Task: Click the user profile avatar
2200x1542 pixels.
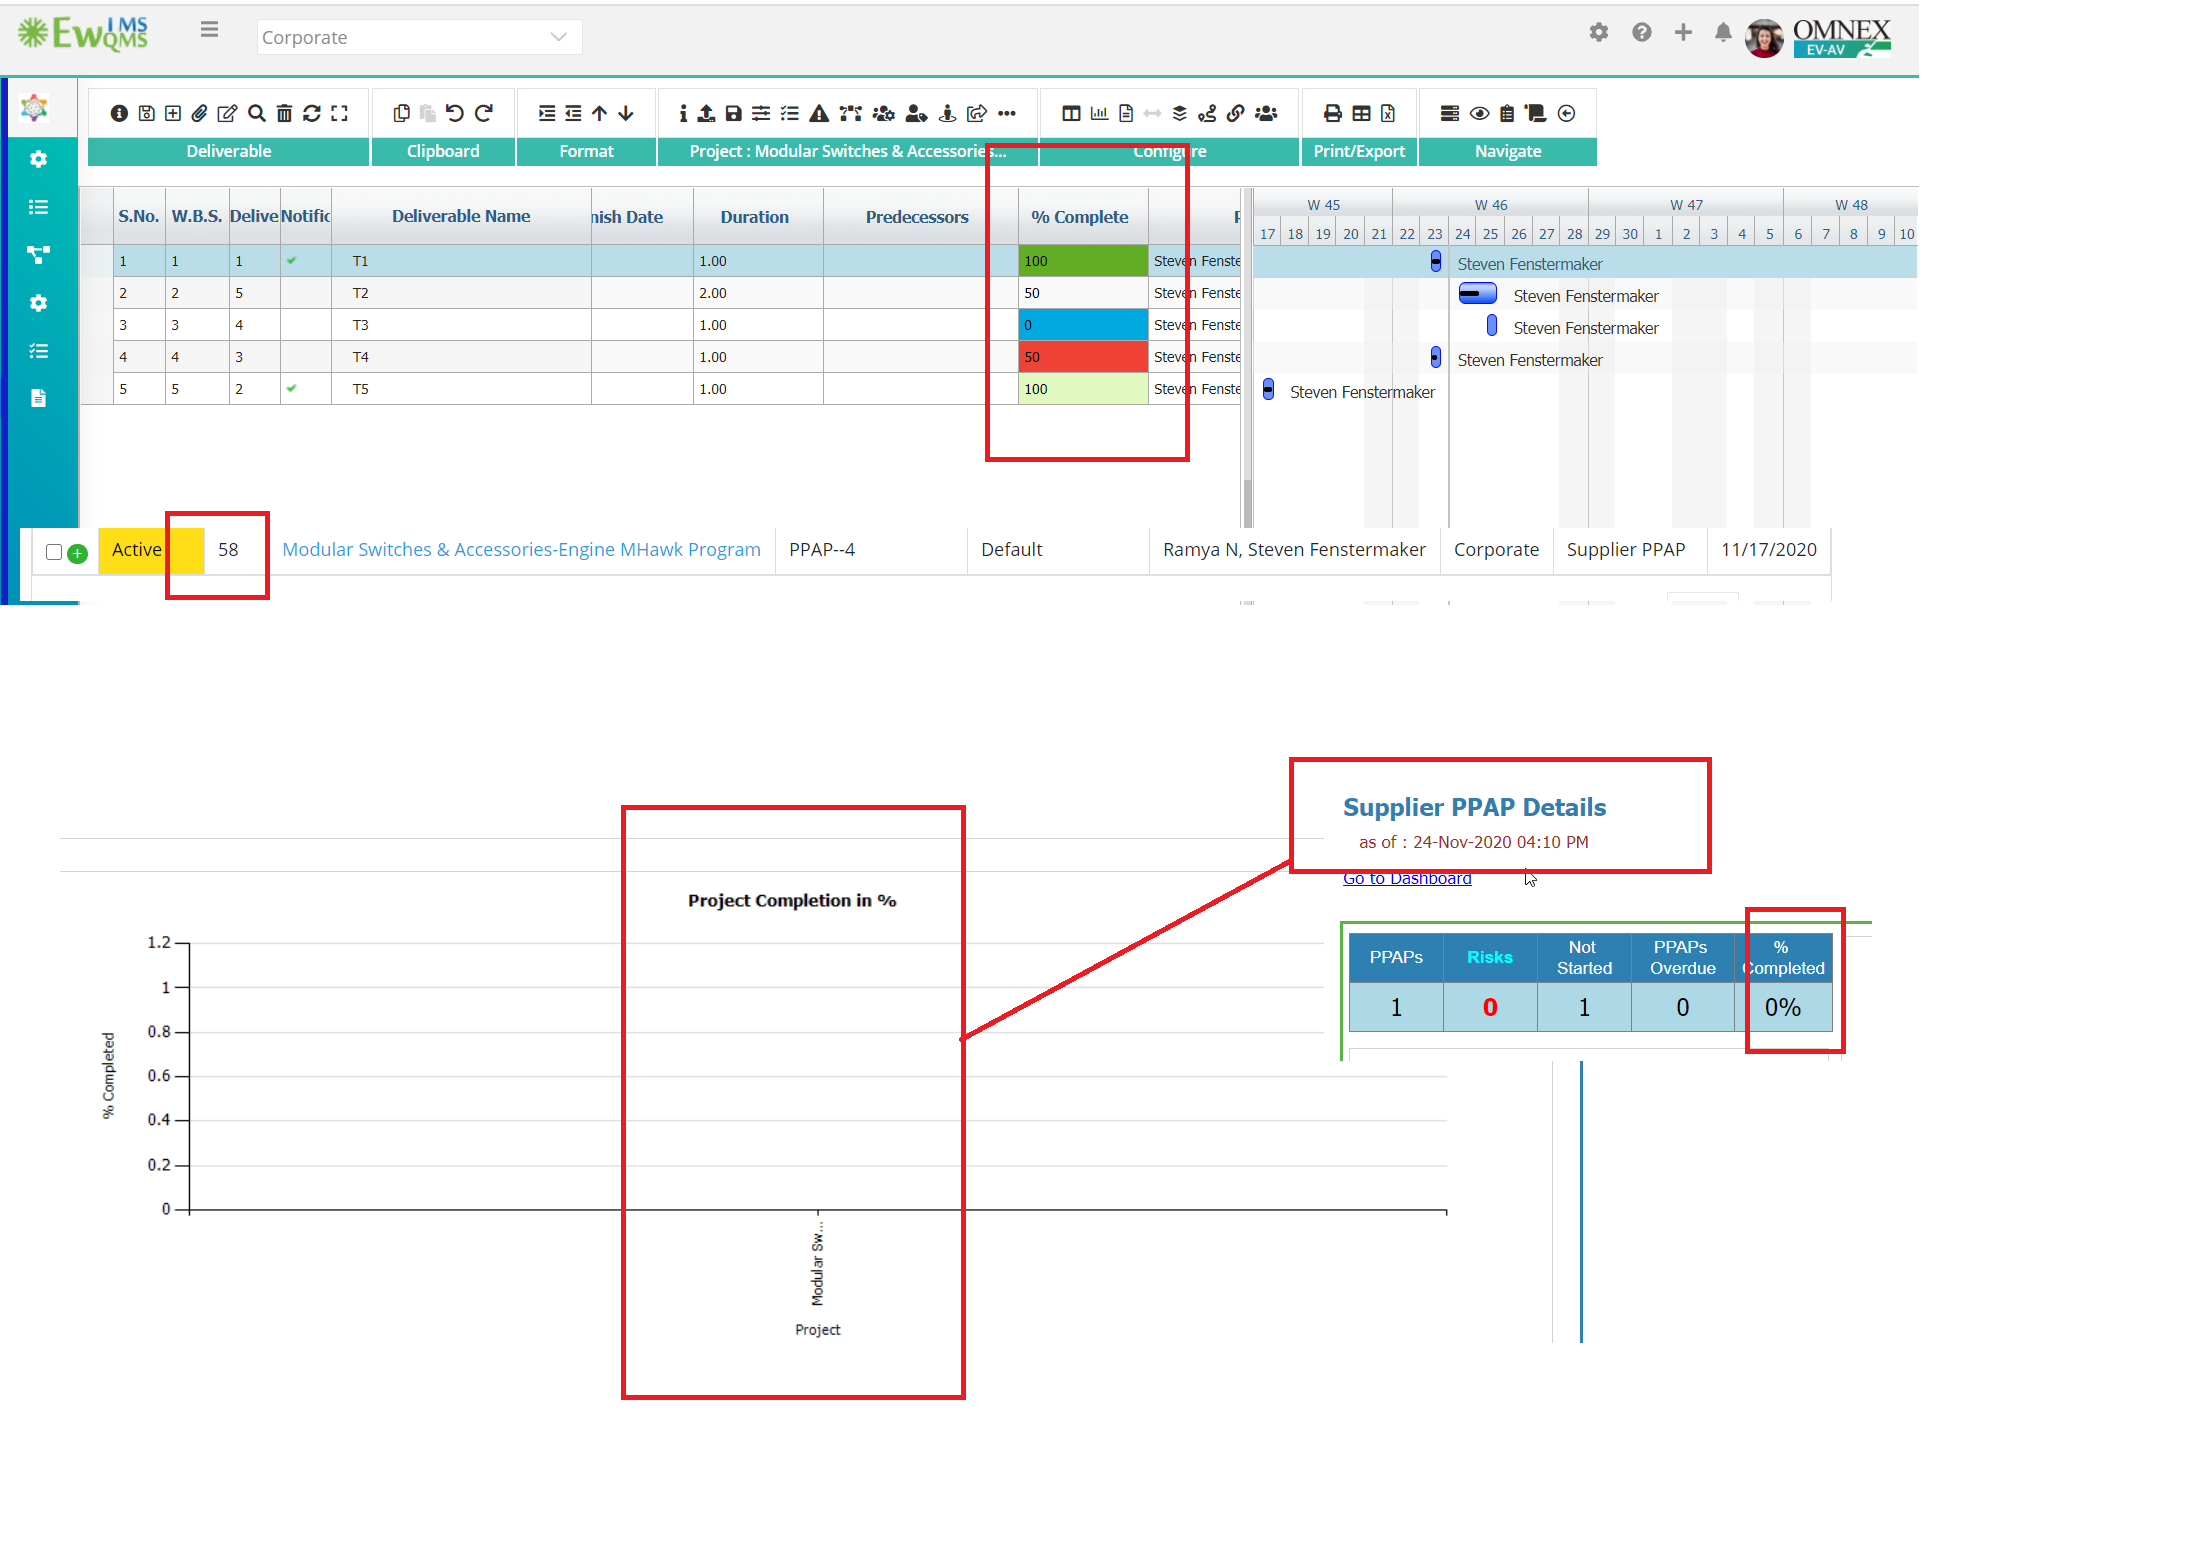Action: (x=1764, y=38)
